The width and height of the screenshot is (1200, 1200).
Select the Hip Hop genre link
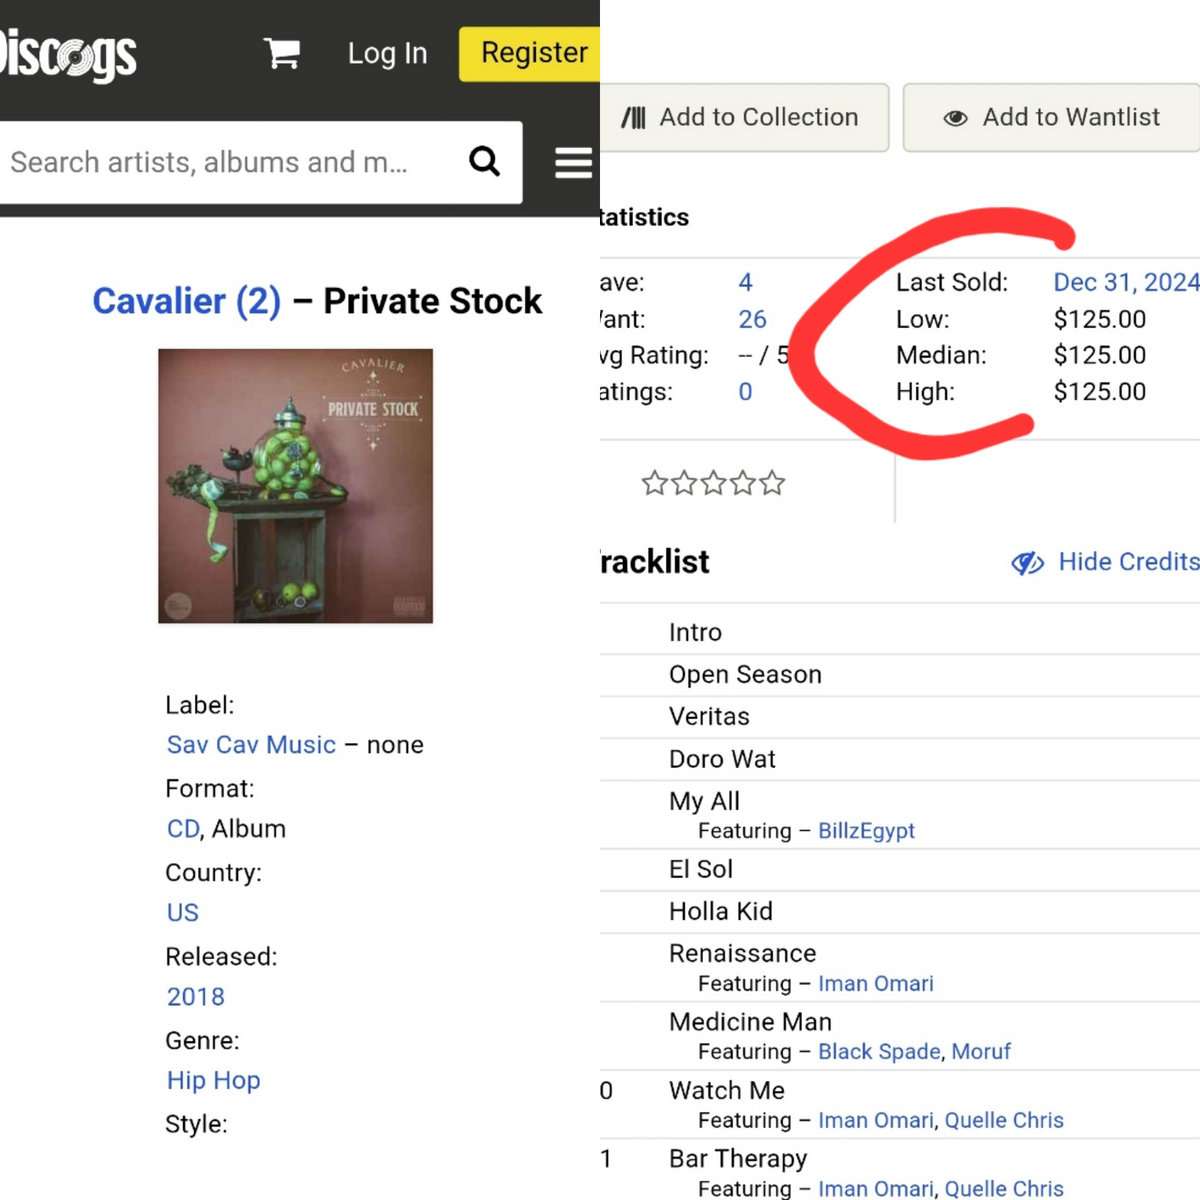tap(213, 1080)
